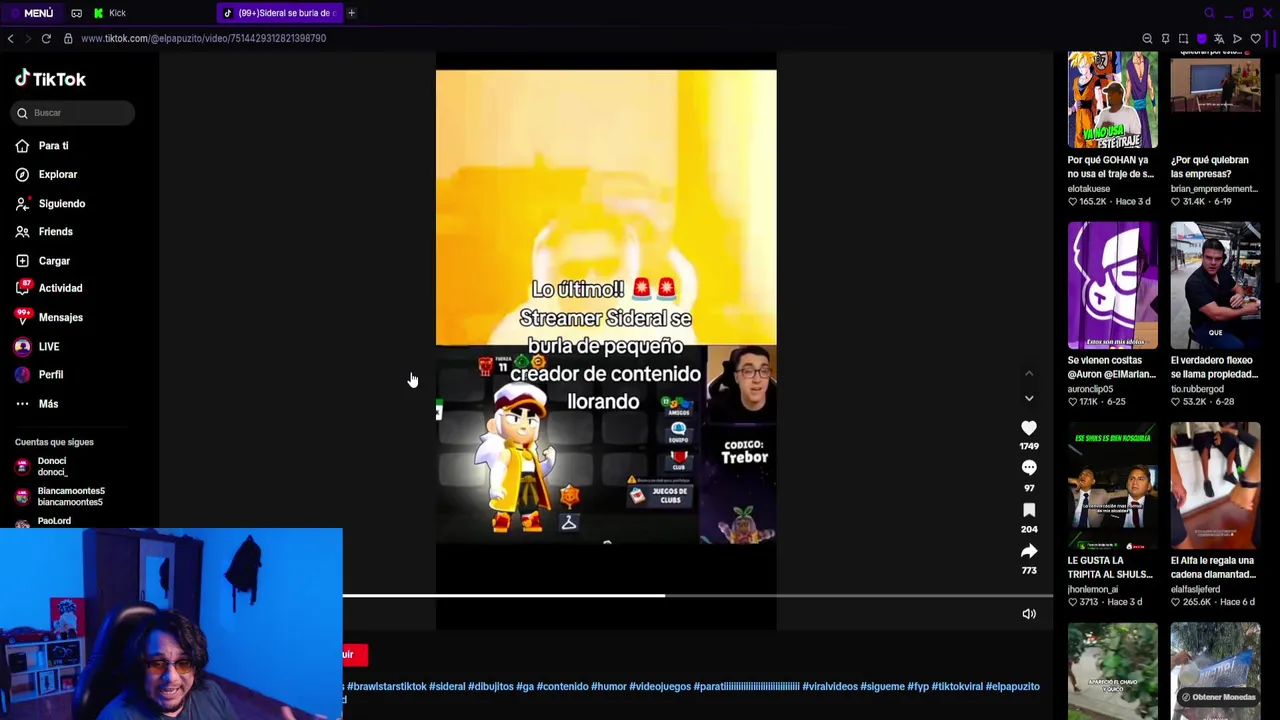Viewport: 1280px width, 720px height.
Task: Share the video with arrow icon
Action: point(1029,551)
